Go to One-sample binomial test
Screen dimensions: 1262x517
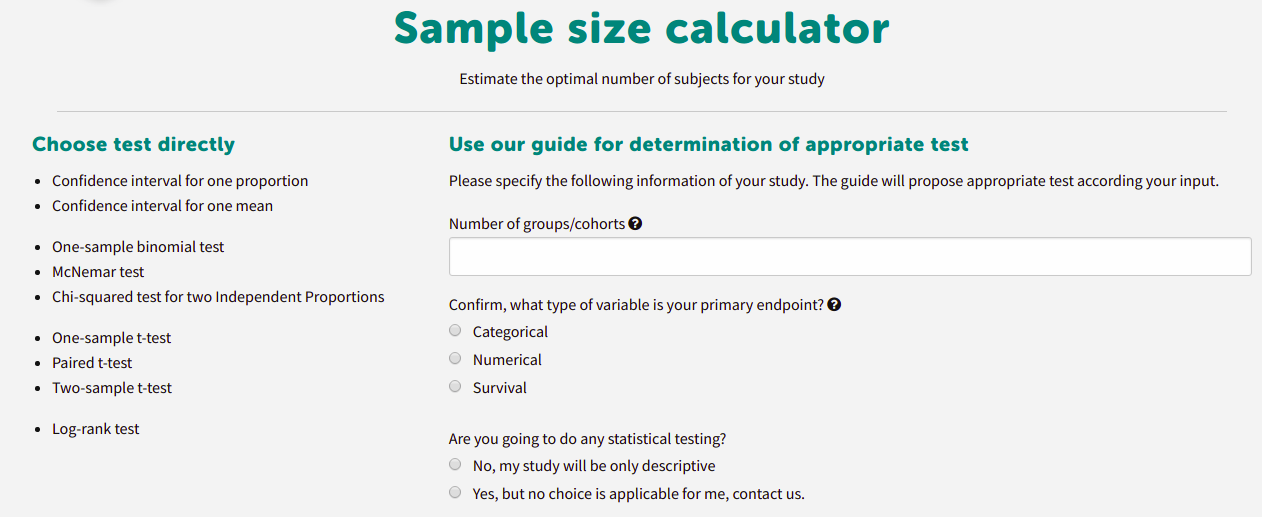click(x=138, y=247)
